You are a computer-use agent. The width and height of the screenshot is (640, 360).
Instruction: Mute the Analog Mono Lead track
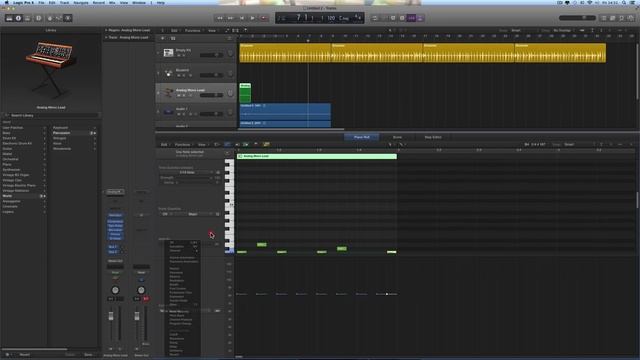tap(178, 96)
